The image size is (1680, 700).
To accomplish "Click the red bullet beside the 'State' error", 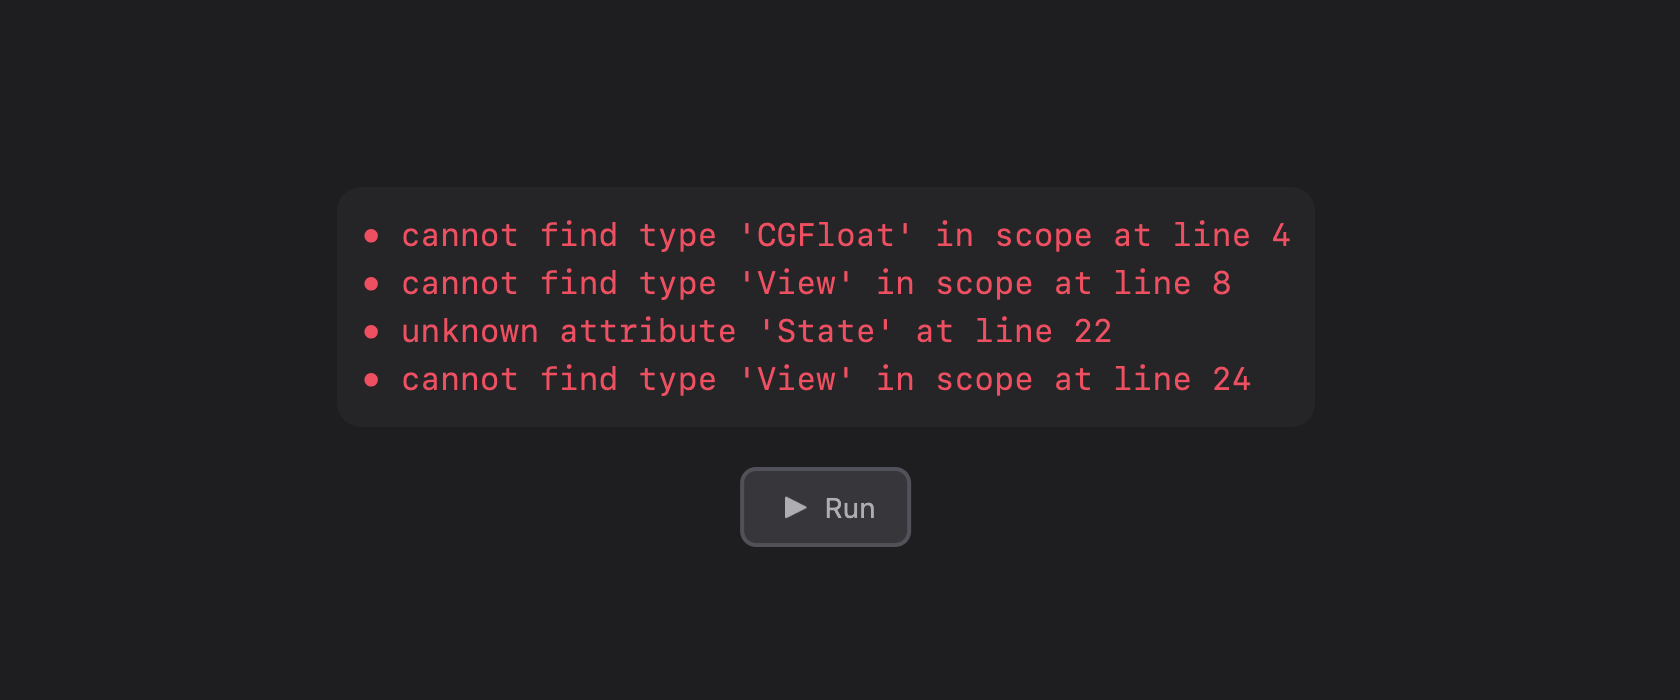I will point(371,332).
